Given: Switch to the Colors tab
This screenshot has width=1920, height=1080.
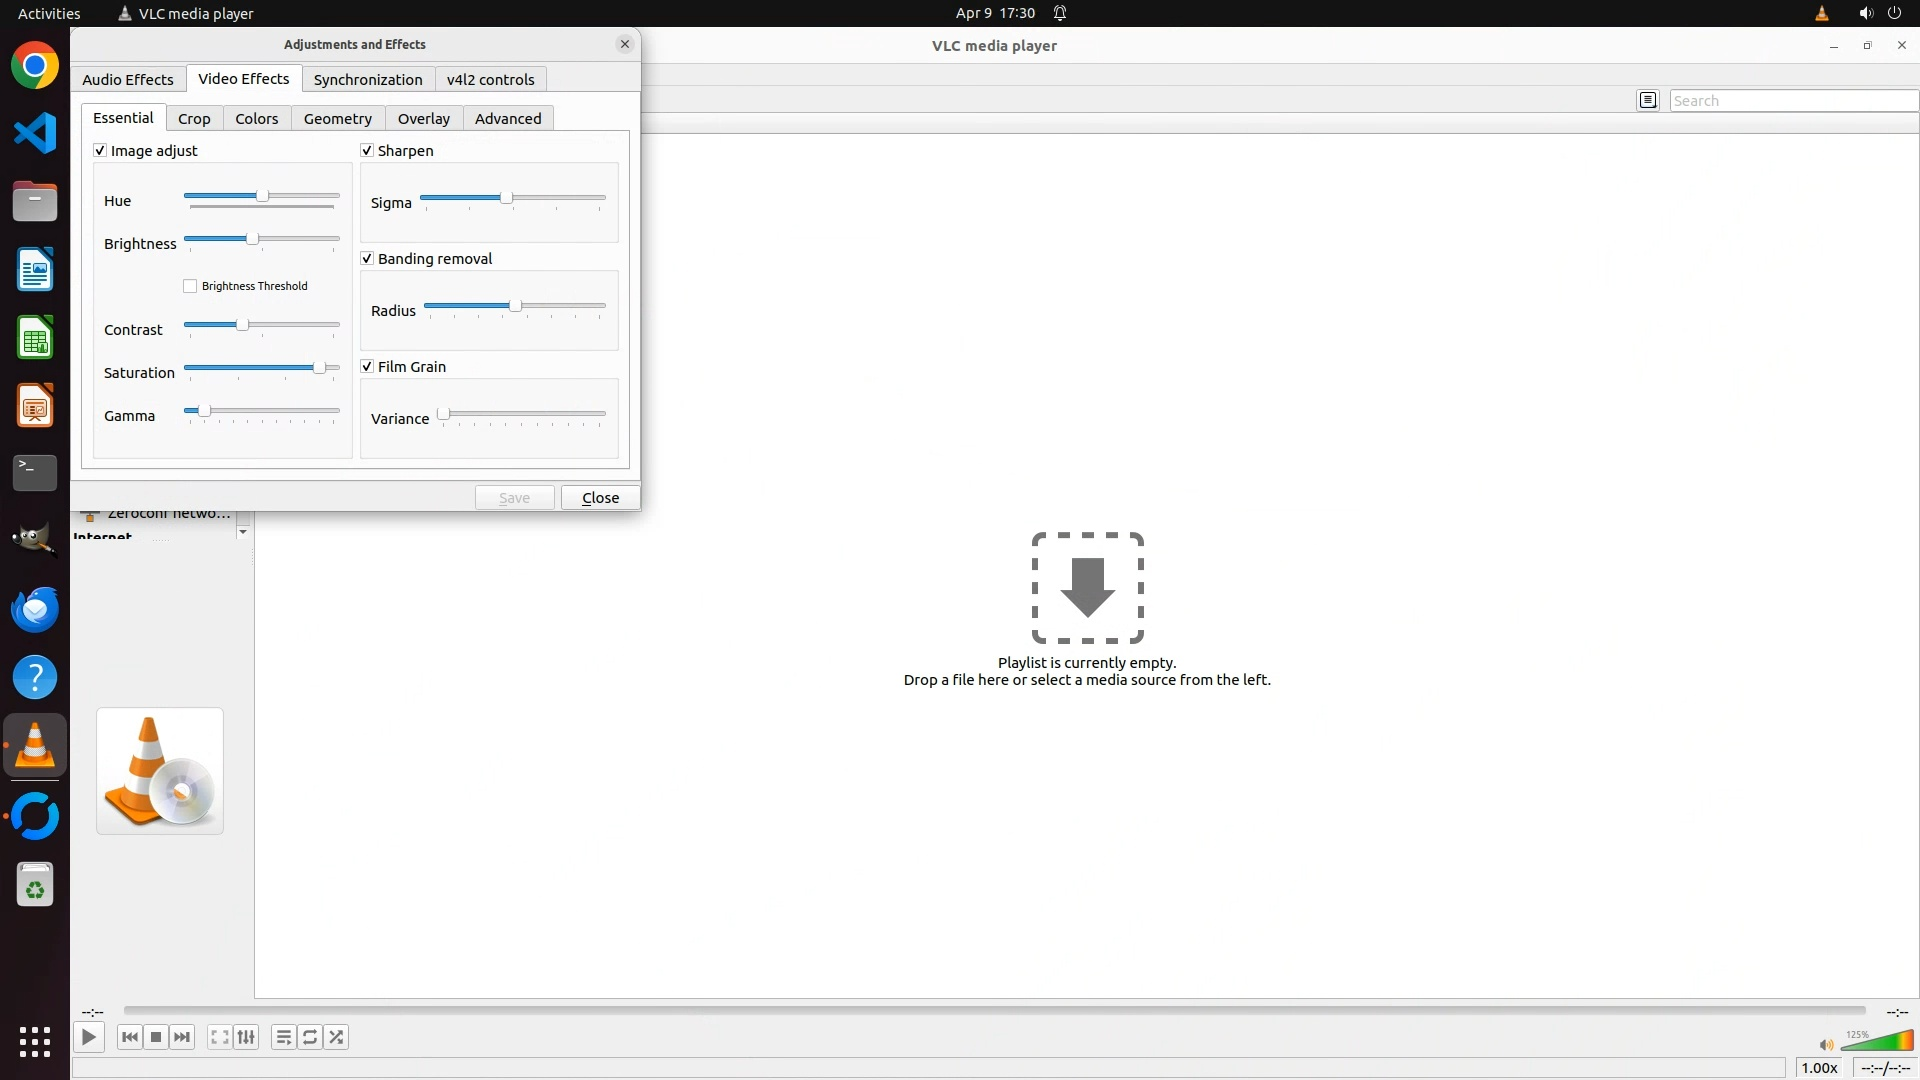Looking at the screenshot, I should (x=257, y=118).
